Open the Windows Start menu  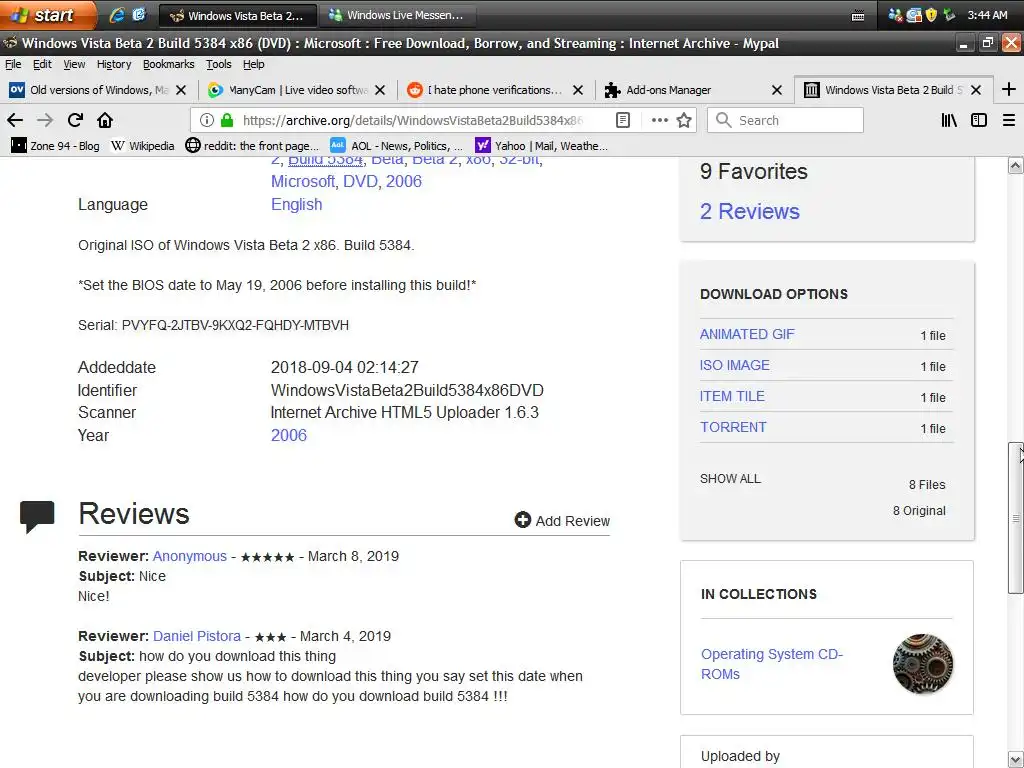(48, 15)
